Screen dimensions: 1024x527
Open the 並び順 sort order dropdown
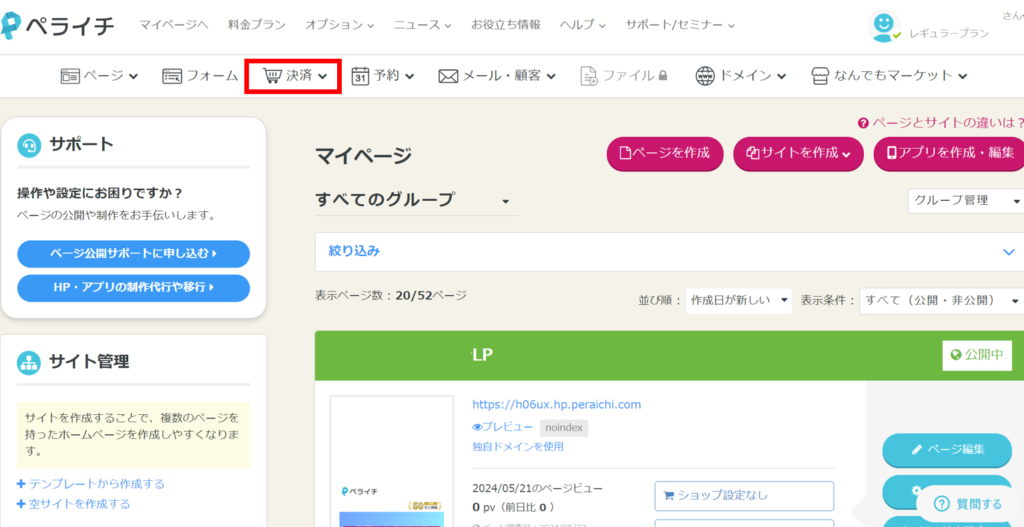(738, 300)
